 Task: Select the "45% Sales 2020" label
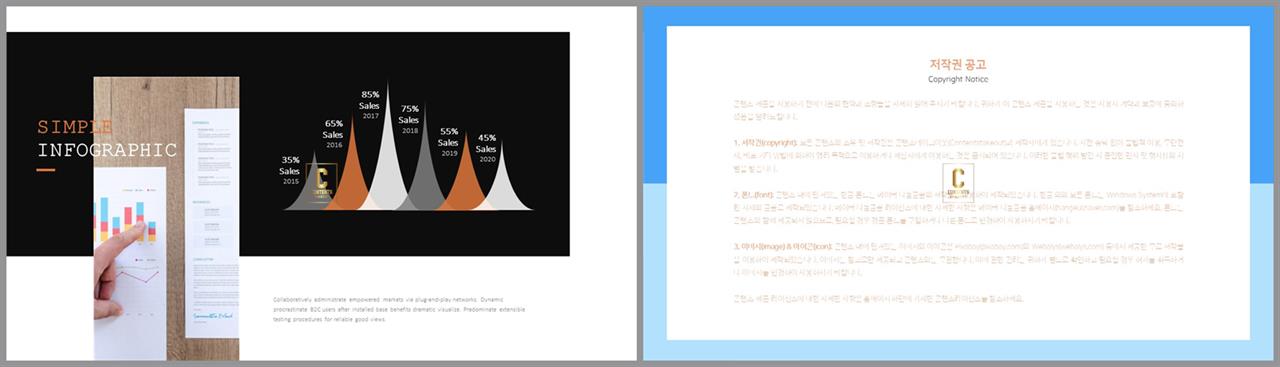click(487, 149)
